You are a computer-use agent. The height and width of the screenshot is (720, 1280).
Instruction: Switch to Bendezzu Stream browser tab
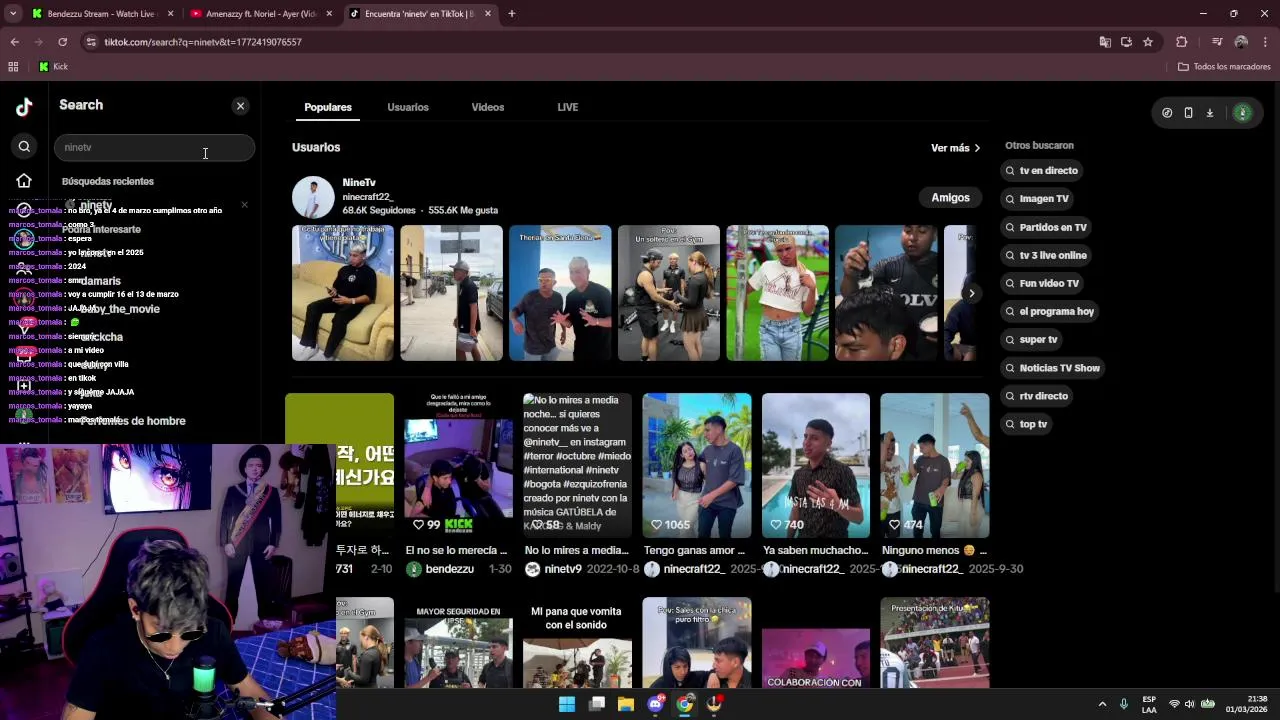coord(101,14)
